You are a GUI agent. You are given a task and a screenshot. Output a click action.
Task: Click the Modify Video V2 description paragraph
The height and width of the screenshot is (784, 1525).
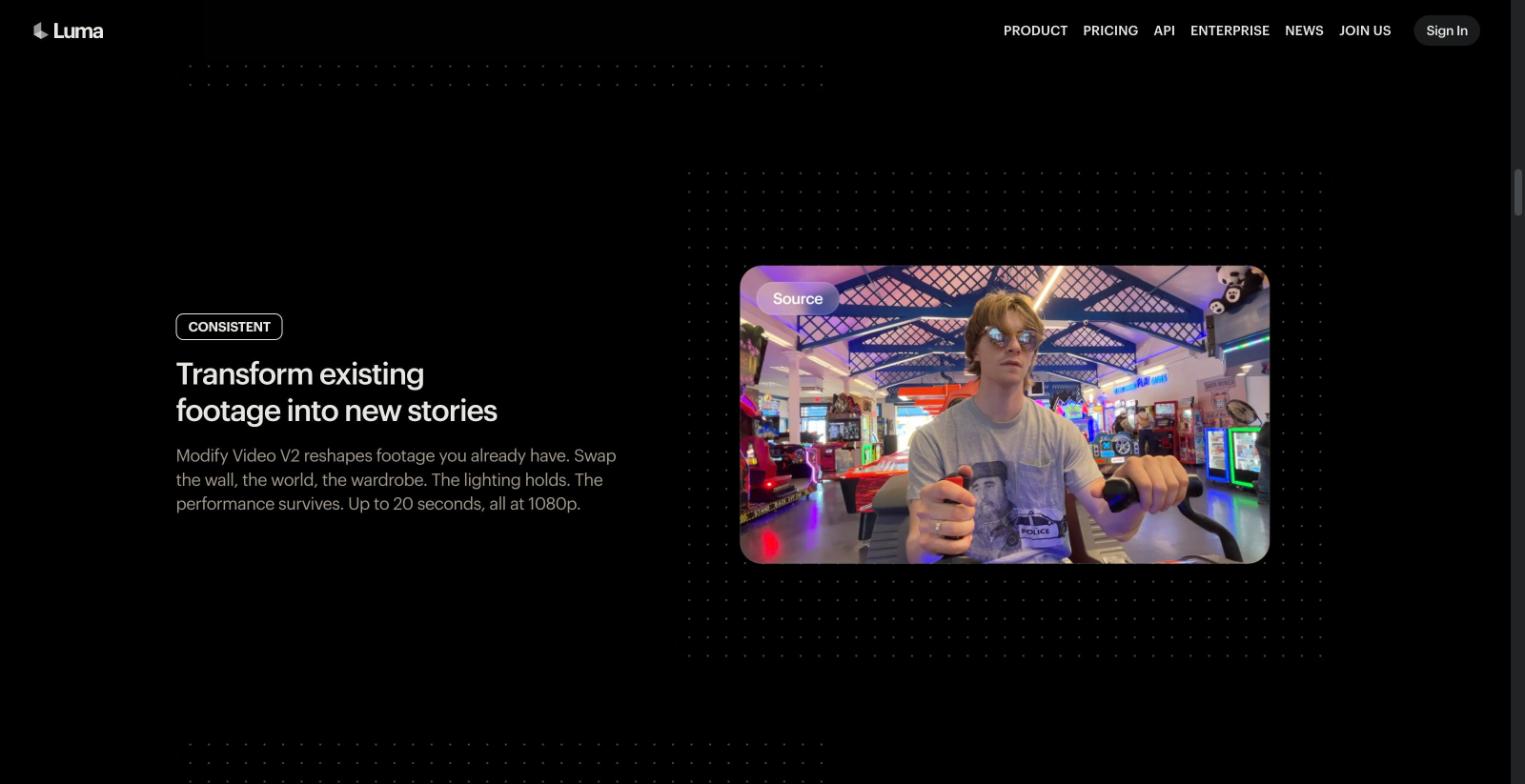[396, 480]
